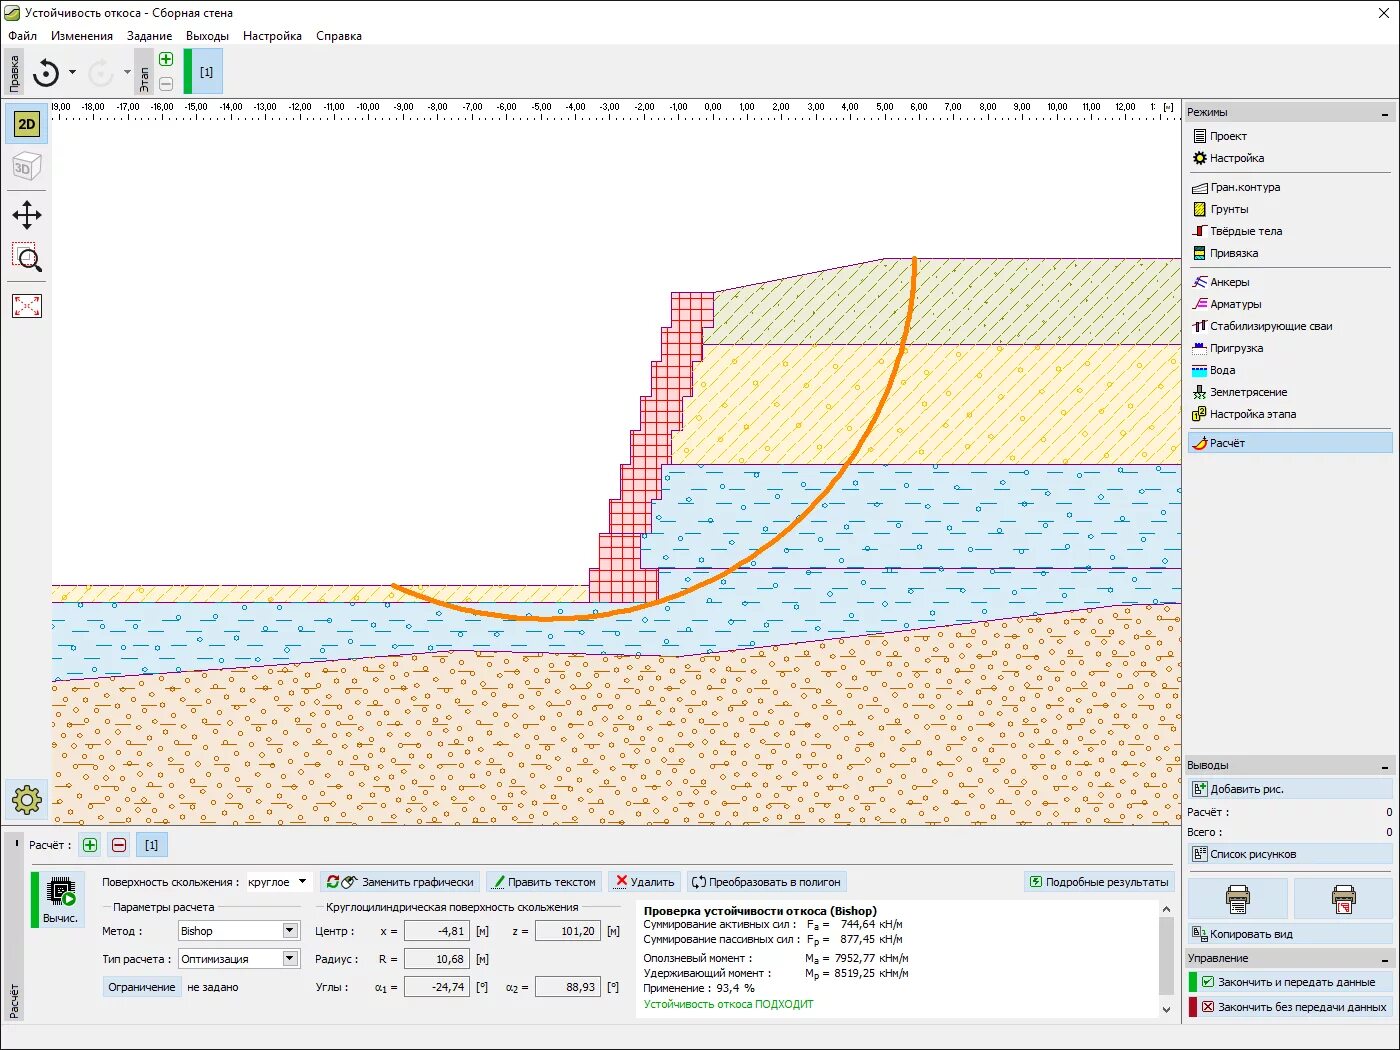Switch to 3D view mode
Screen dimensions: 1400x1050
pos(27,168)
